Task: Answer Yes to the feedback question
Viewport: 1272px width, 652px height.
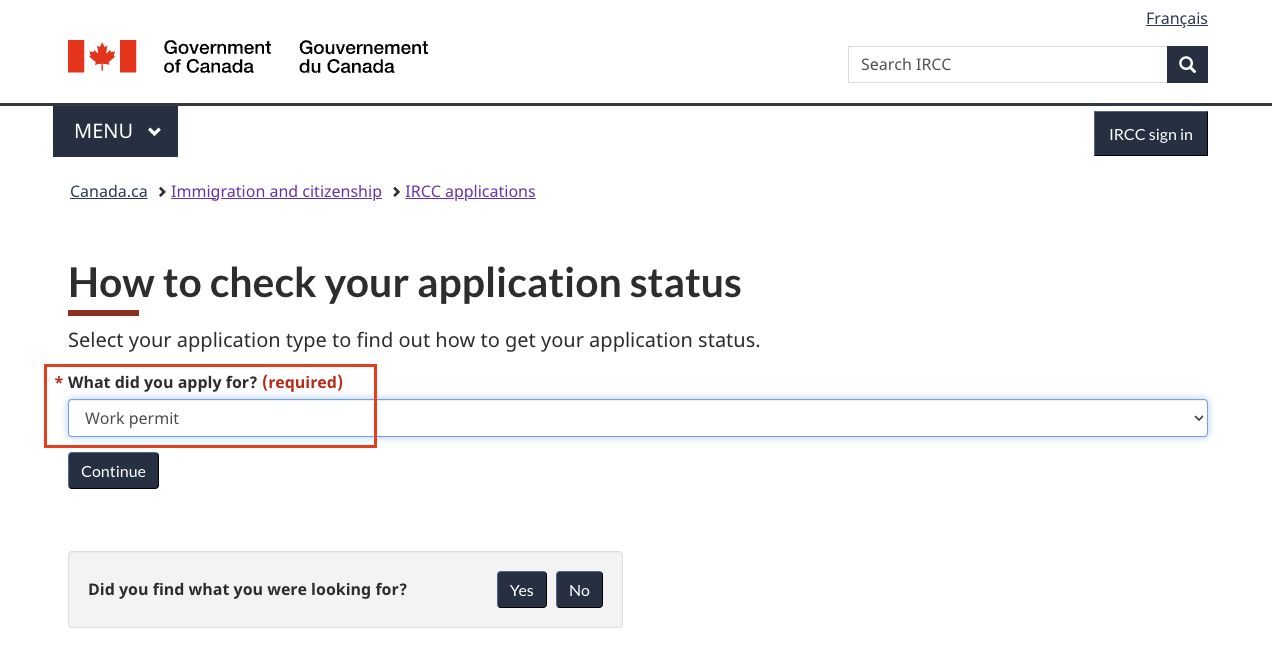Action: (x=521, y=590)
